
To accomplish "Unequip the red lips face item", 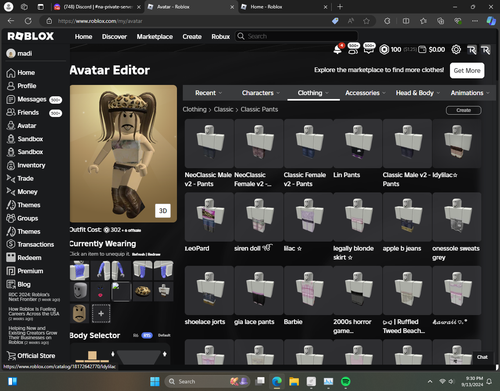I will 100,291.
